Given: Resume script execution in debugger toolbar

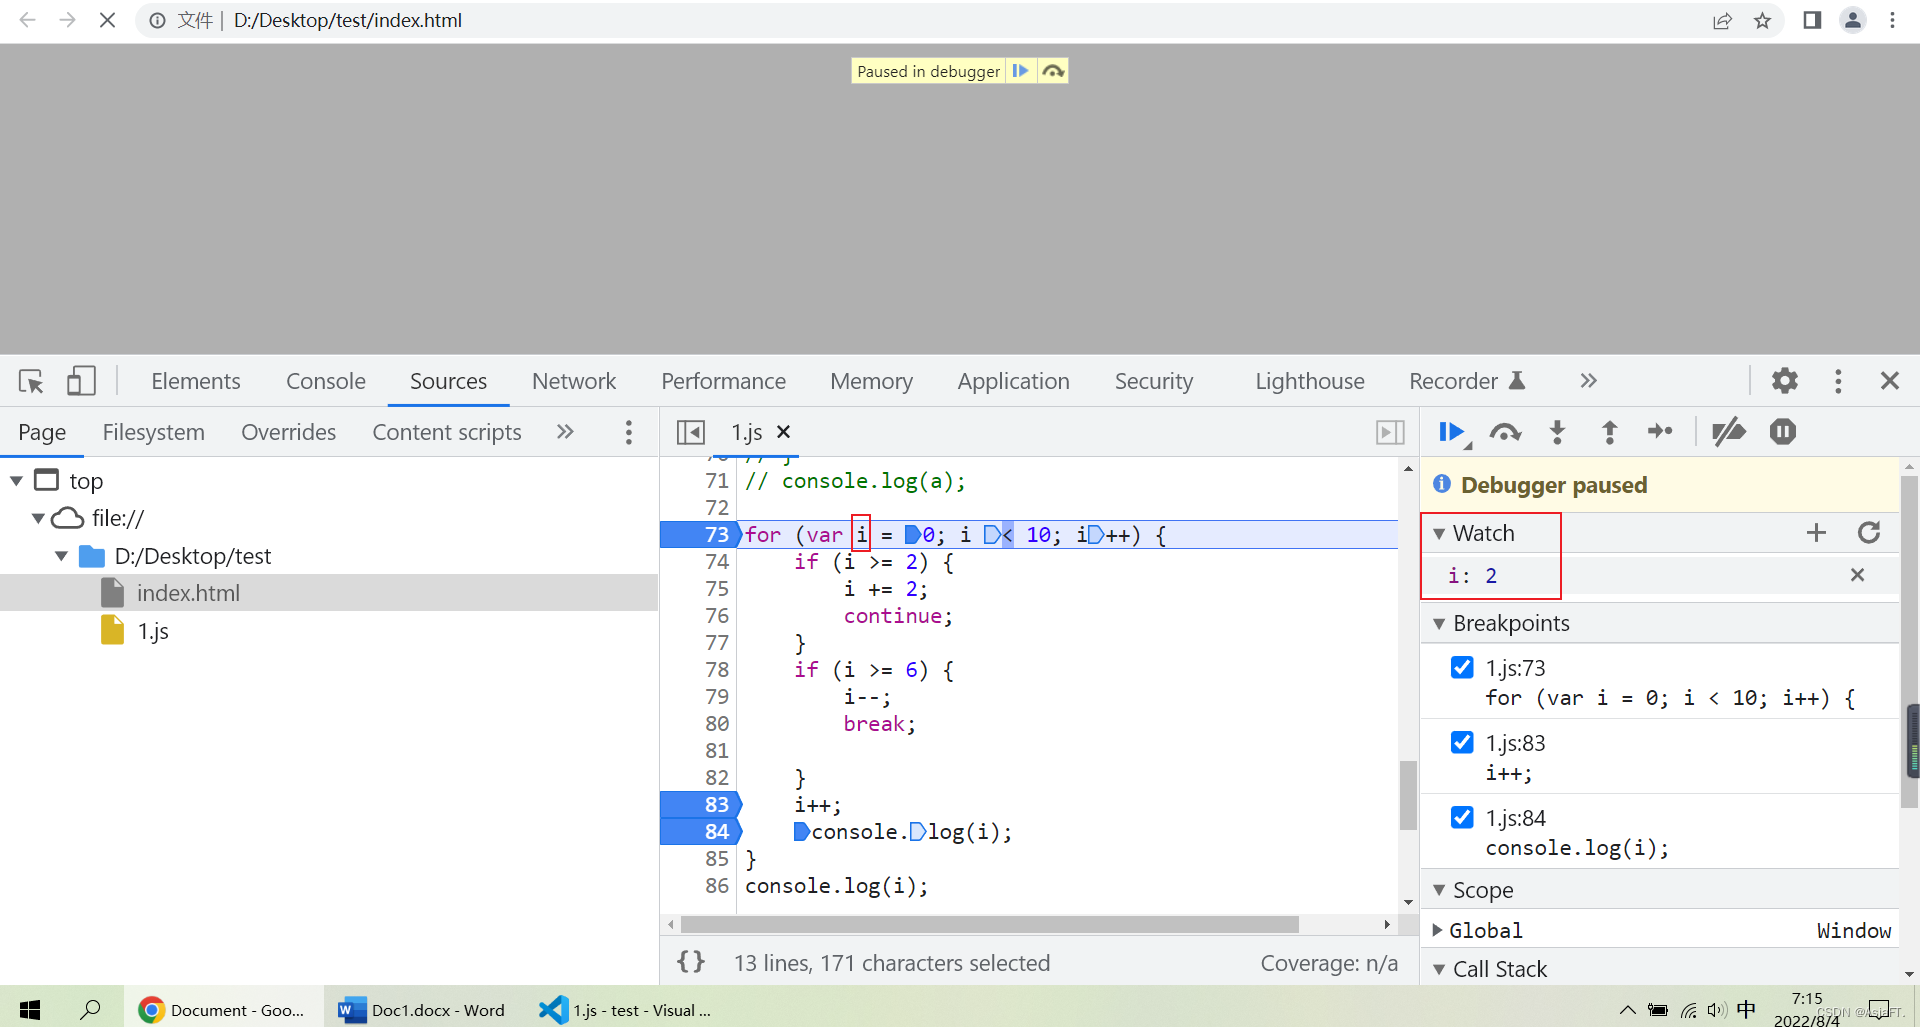Looking at the screenshot, I should [x=1452, y=432].
